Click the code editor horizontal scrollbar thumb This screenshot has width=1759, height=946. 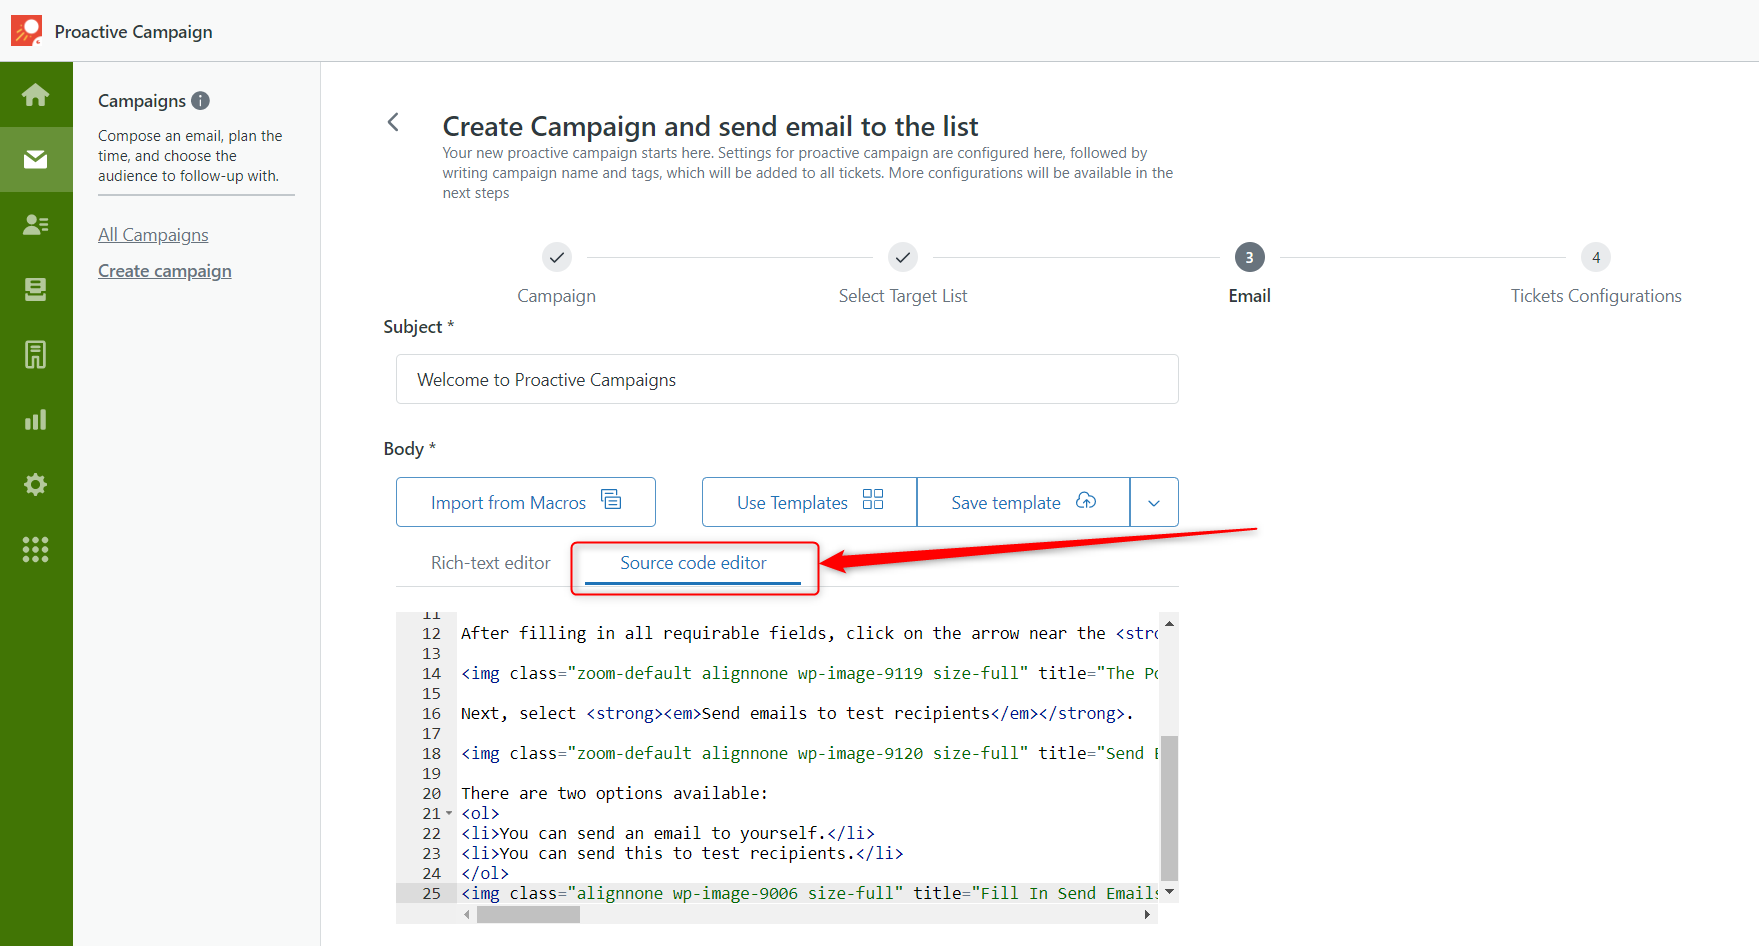coord(528,914)
